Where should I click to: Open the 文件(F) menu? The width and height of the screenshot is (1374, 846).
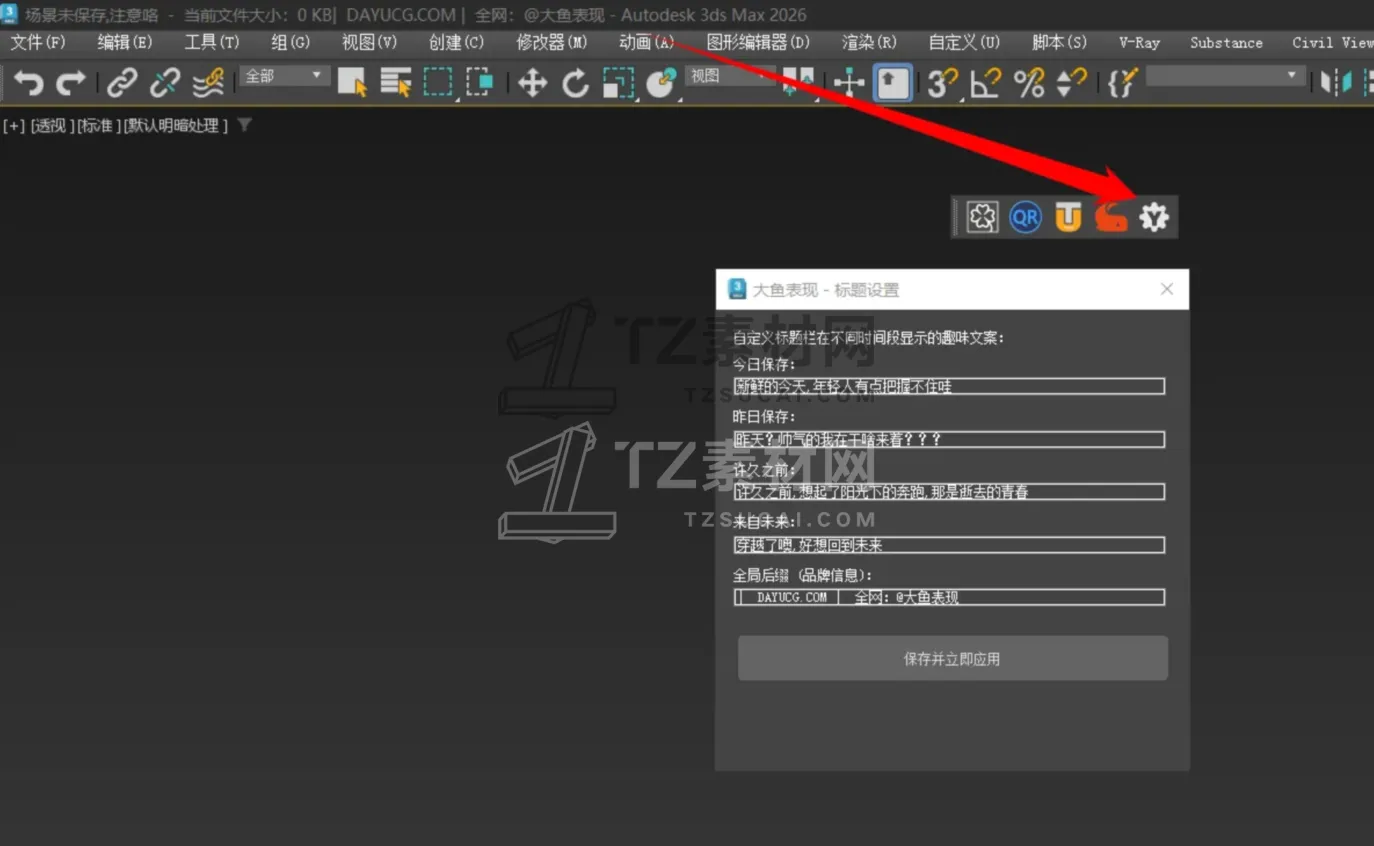pyautogui.click(x=38, y=42)
